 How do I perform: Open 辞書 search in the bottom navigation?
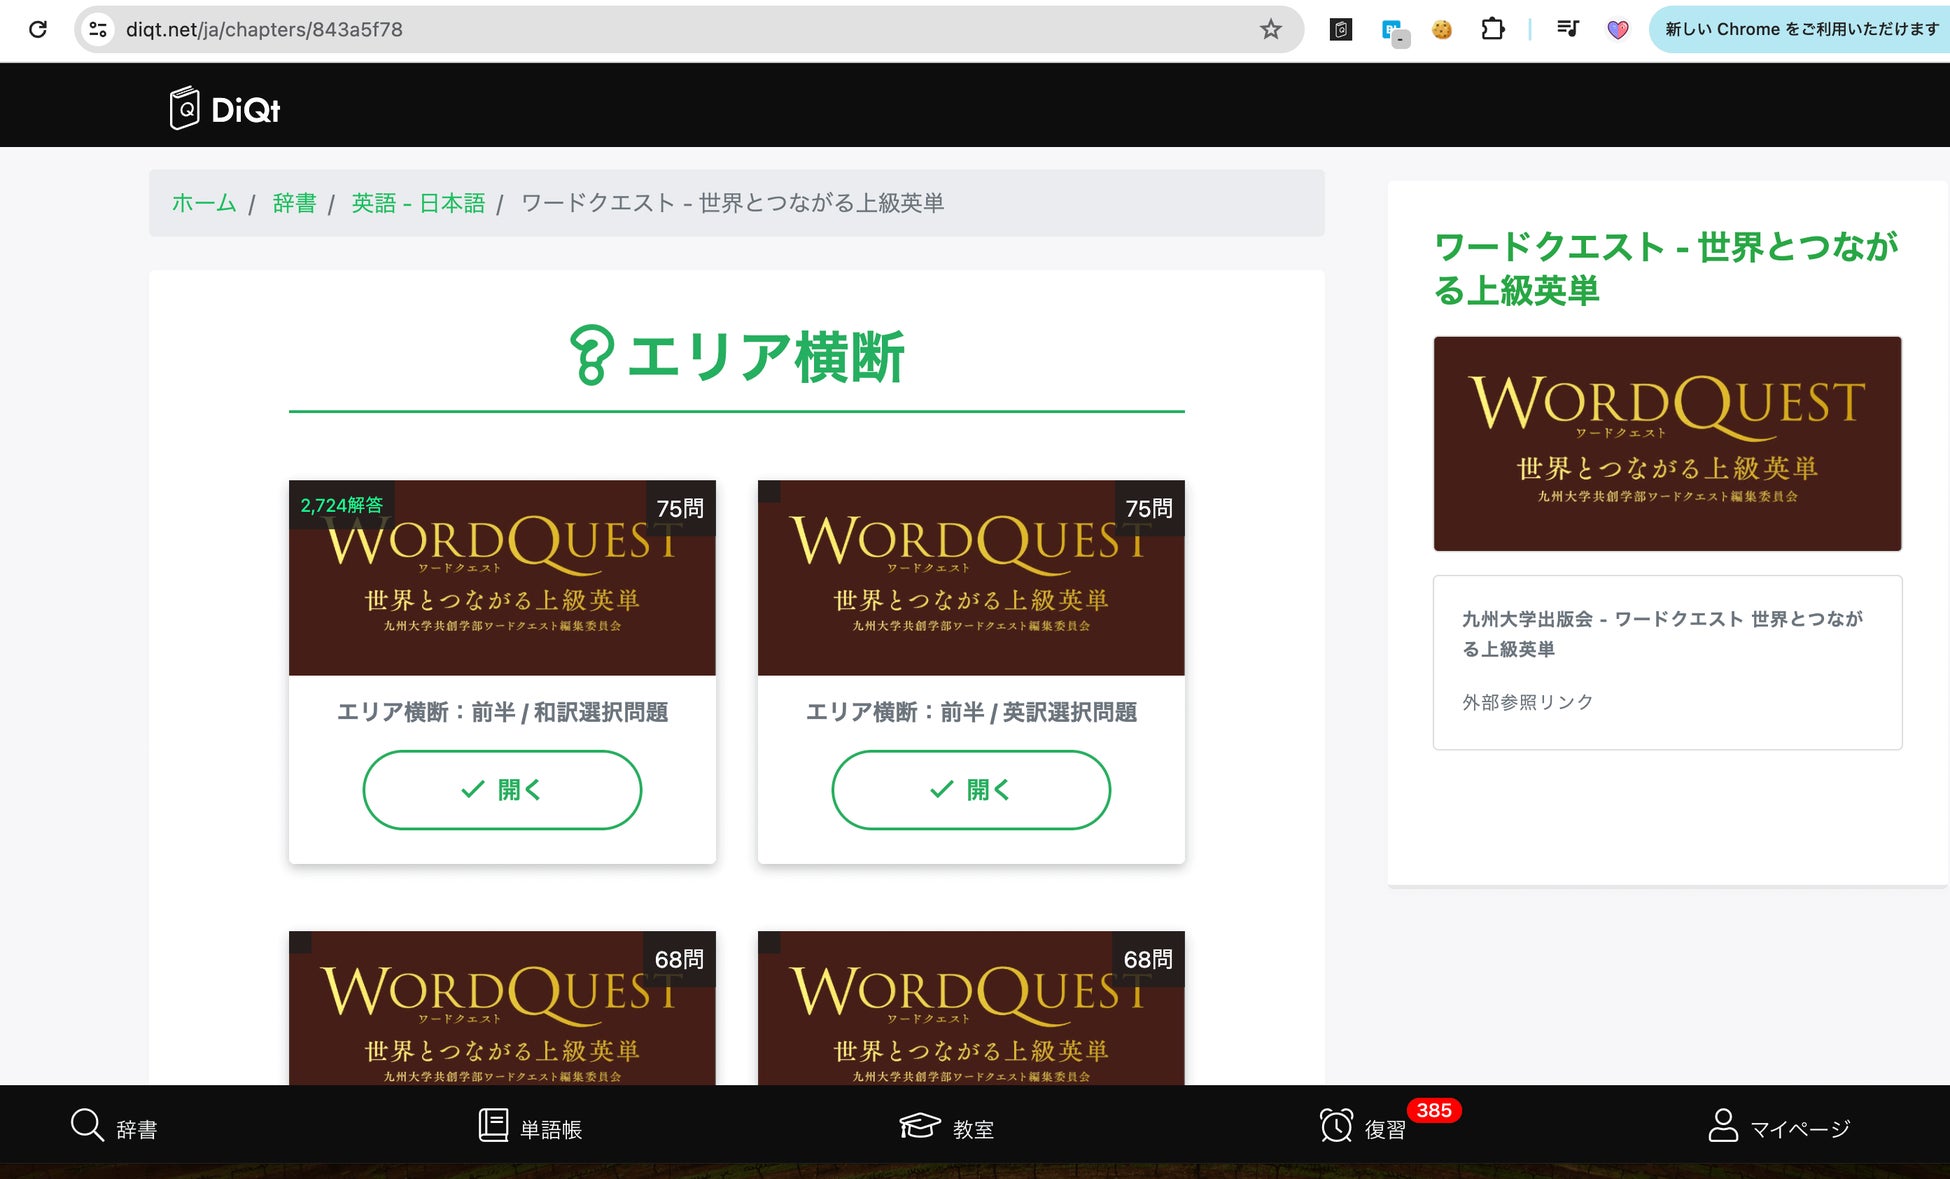pos(114,1127)
